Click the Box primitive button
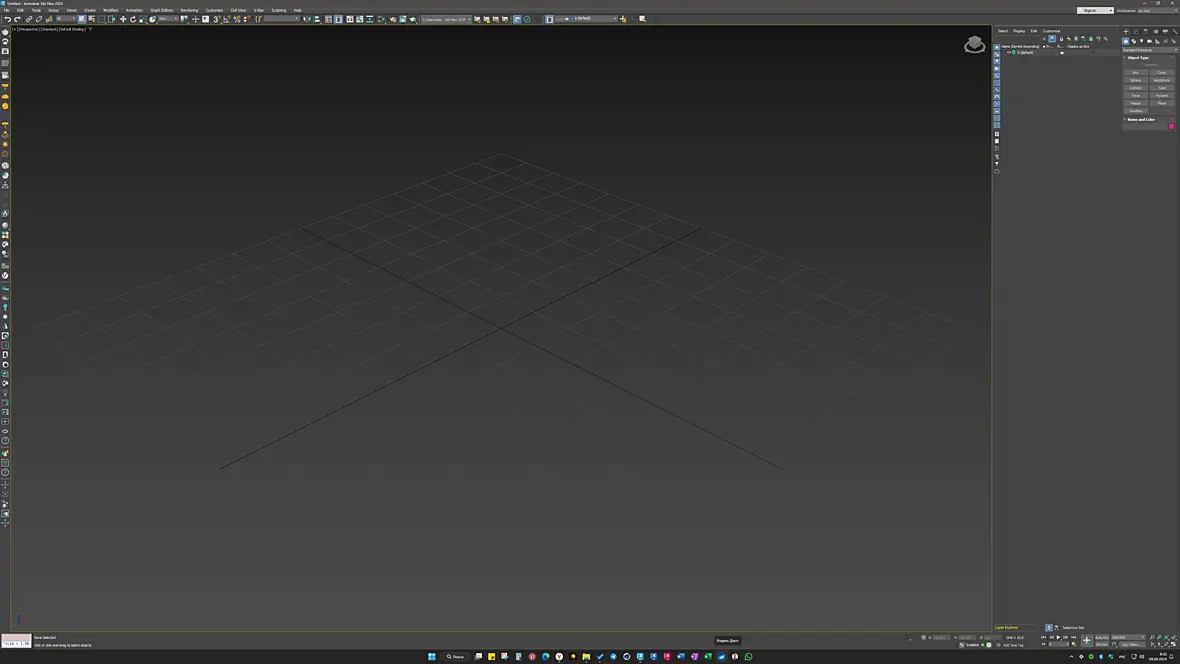The image size is (1180, 664). (x=1136, y=72)
